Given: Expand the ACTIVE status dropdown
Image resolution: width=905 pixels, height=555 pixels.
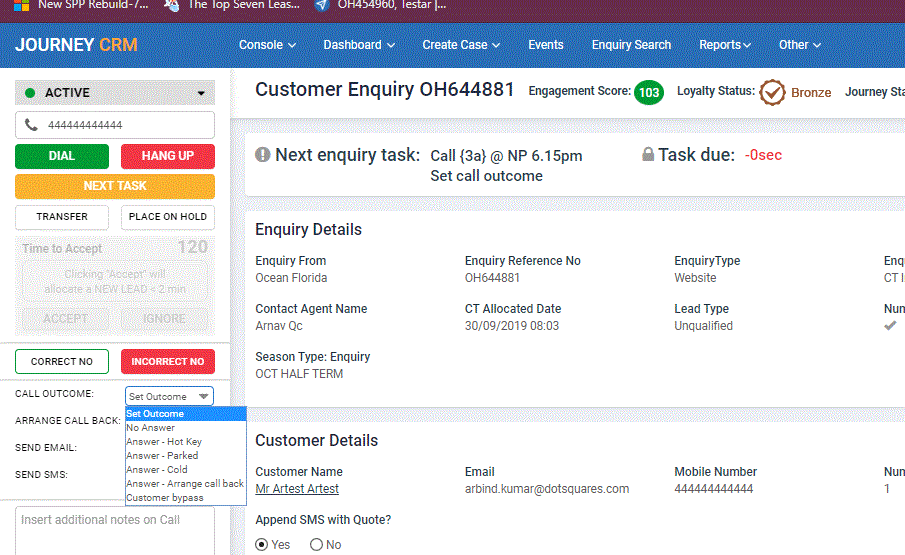Looking at the screenshot, I should coord(115,92).
